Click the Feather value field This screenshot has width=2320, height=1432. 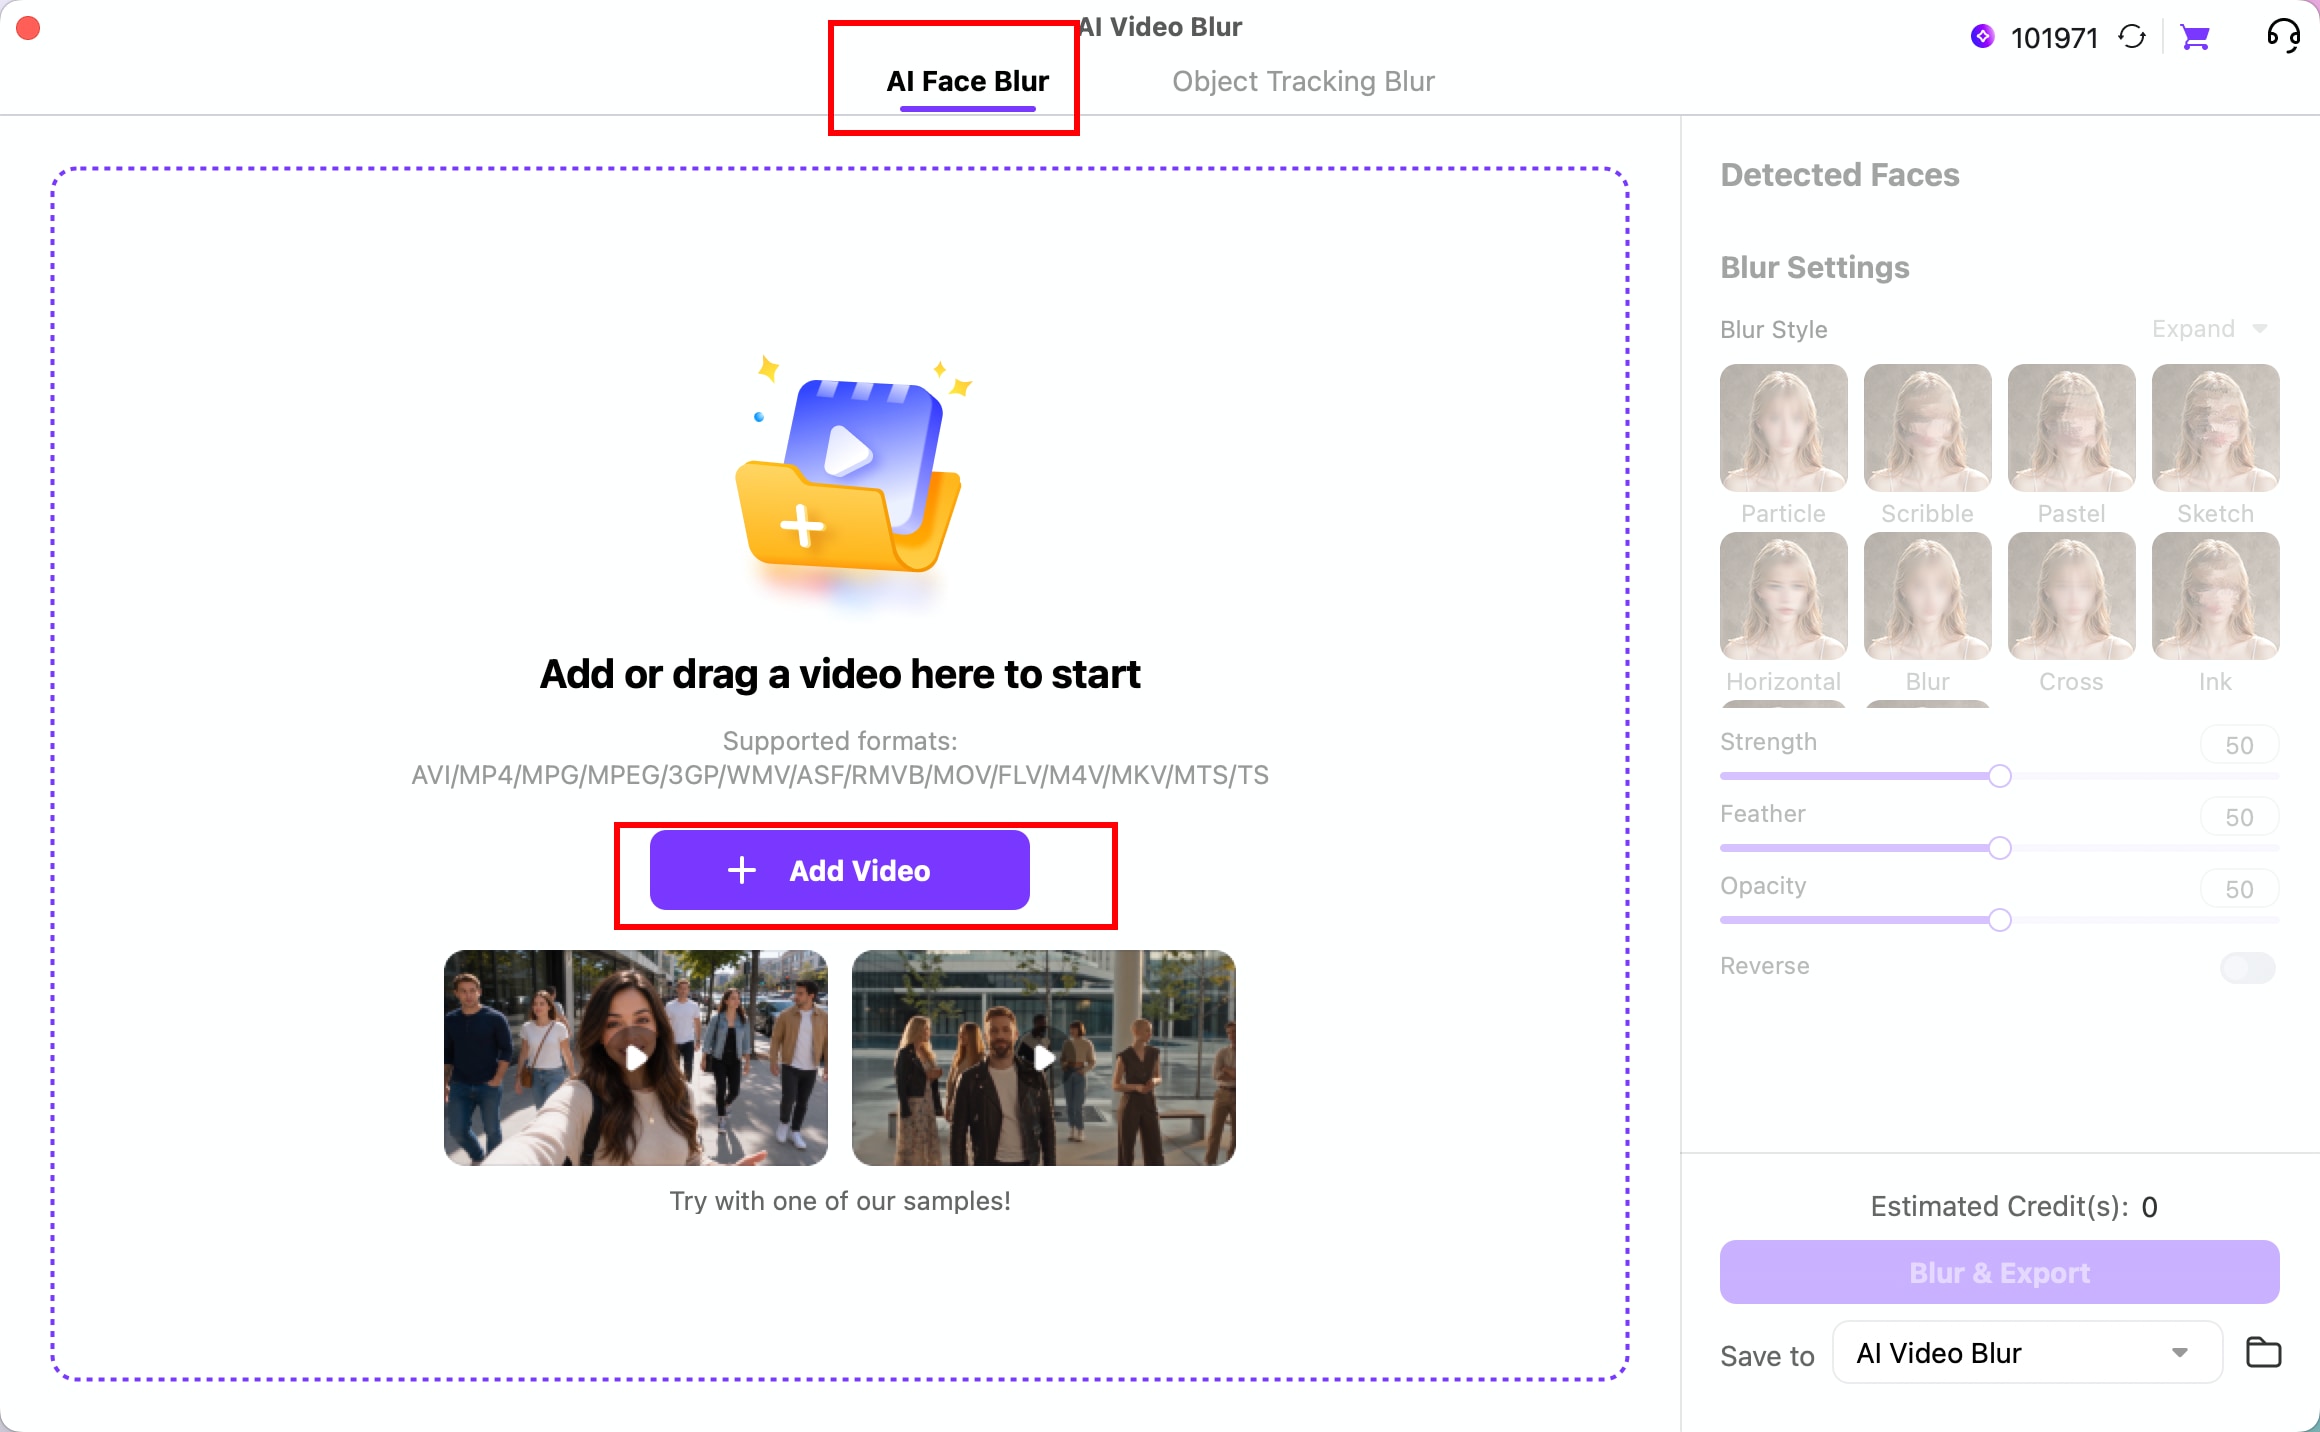click(x=2239, y=817)
